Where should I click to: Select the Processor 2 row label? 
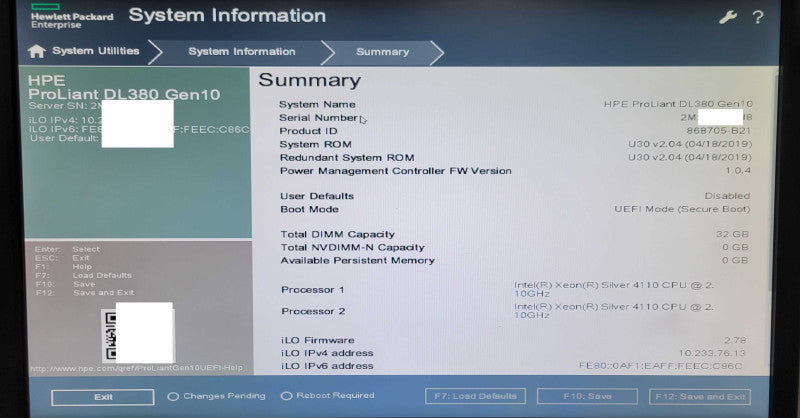(313, 311)
